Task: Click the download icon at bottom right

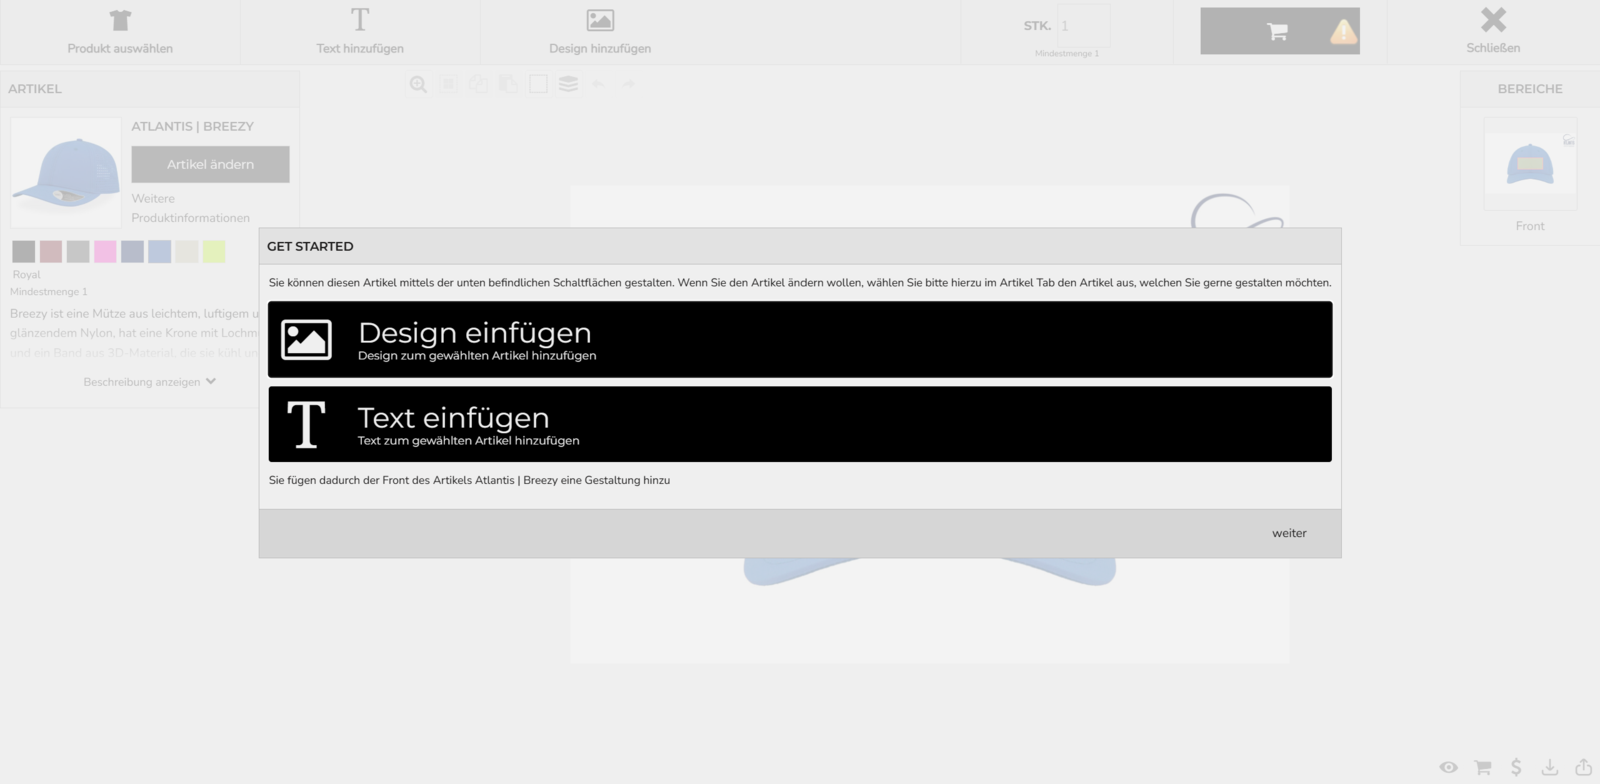Action: coord(1549,767)
